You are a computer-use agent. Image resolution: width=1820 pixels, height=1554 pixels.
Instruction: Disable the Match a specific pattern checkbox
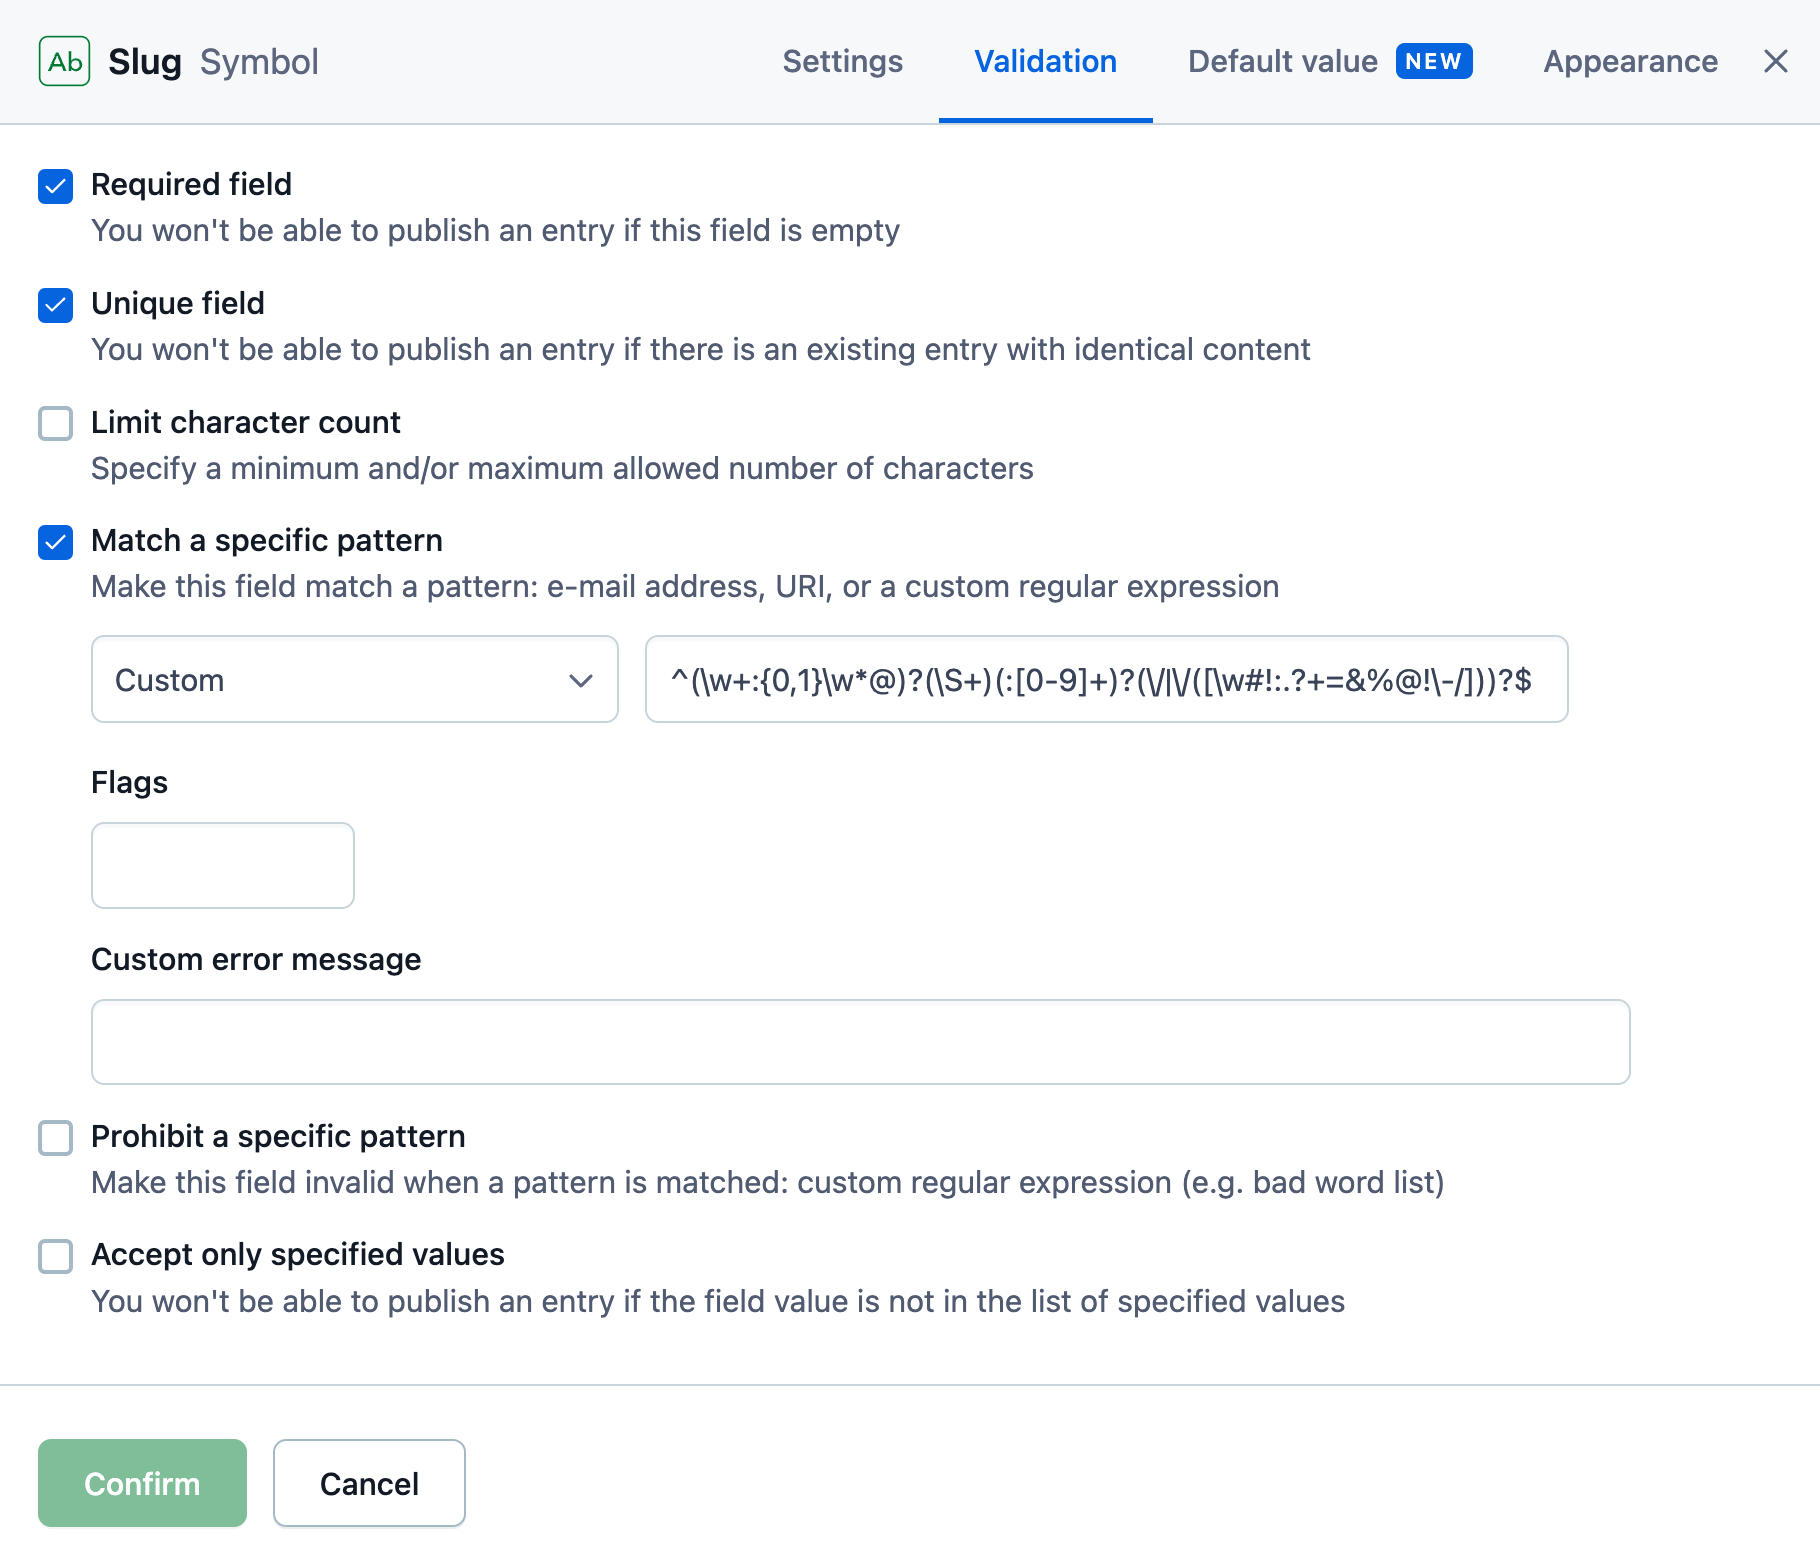click(x=56, y=542)
